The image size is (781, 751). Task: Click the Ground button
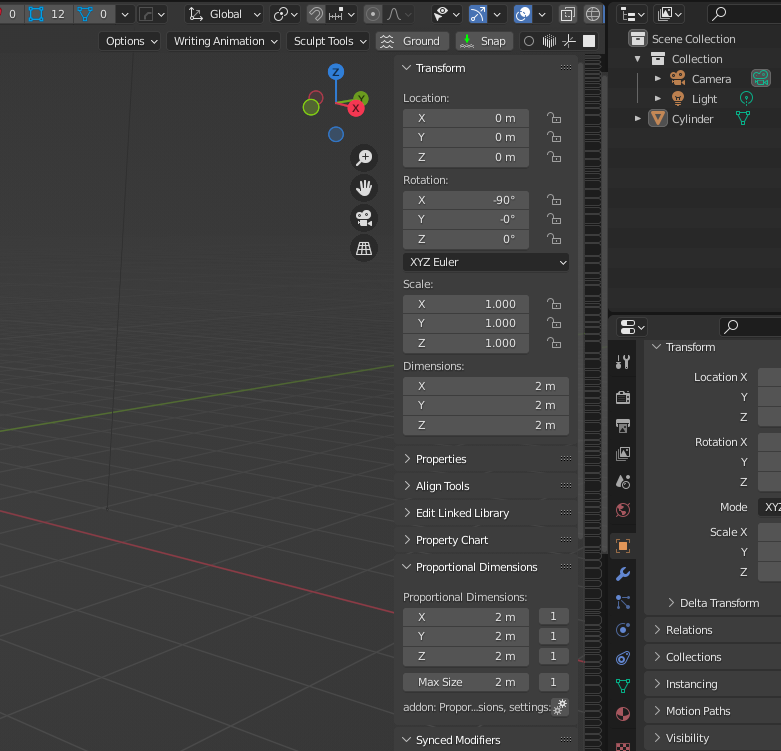[x=412, y=41]
